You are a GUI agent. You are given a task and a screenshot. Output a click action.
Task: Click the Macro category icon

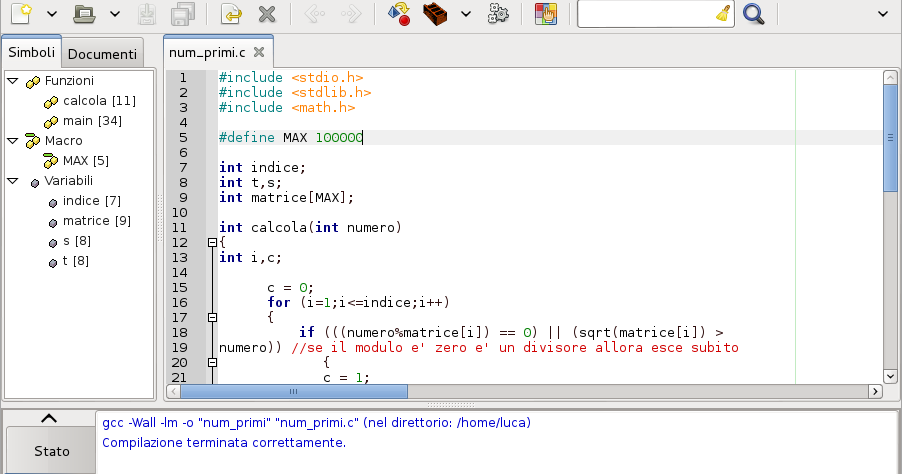tap(33, 141)
